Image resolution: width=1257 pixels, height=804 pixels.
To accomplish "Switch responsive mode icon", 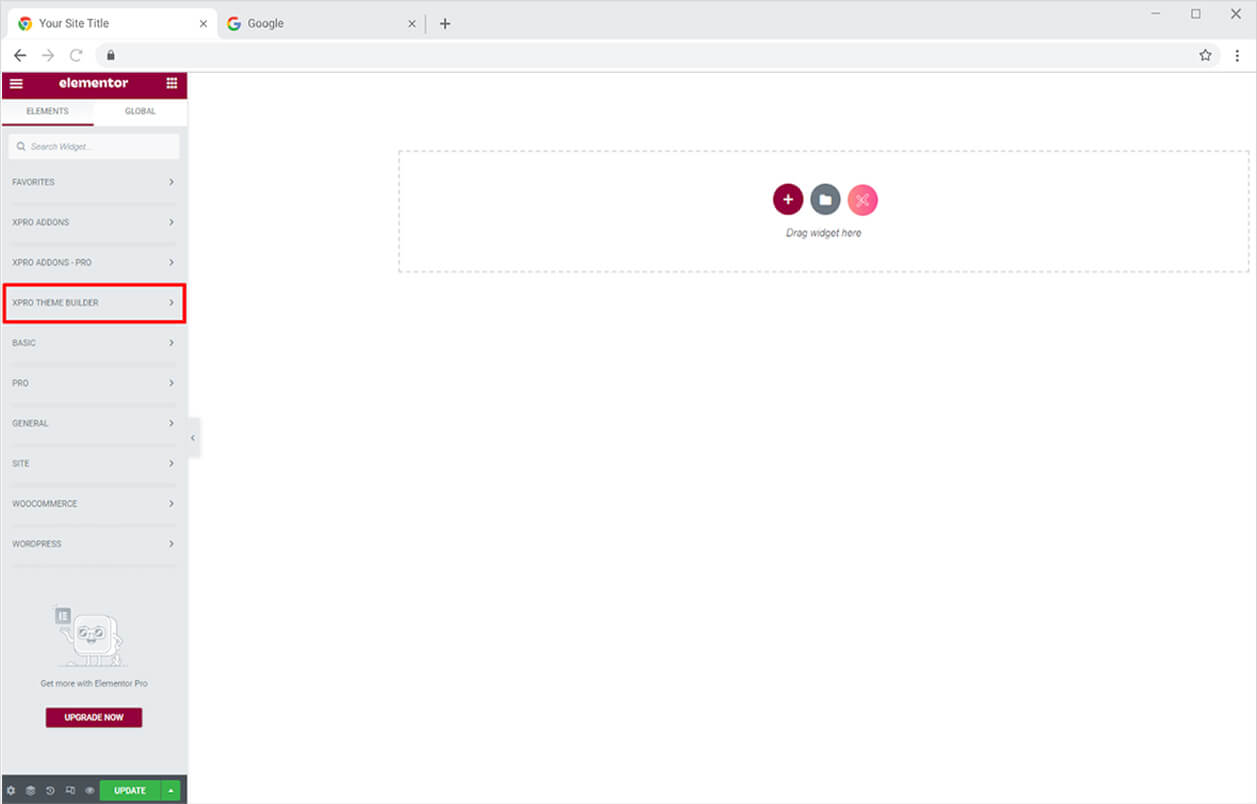I will (70, 790).
